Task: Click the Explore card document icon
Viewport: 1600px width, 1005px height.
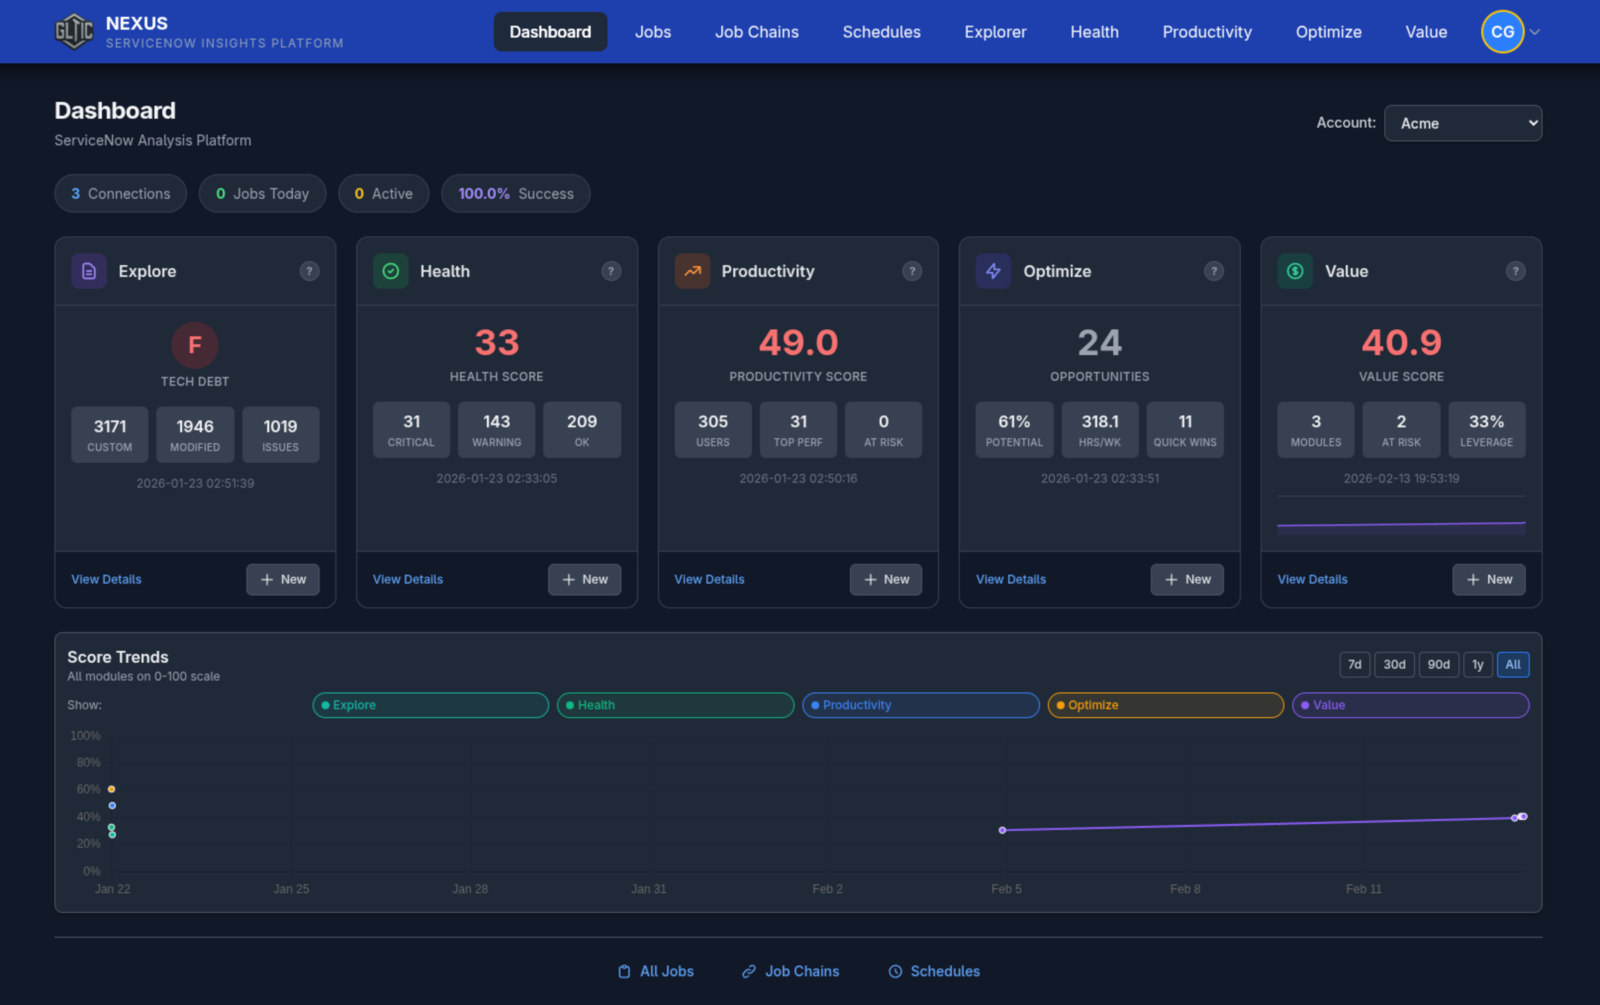Action: (89, 271)
